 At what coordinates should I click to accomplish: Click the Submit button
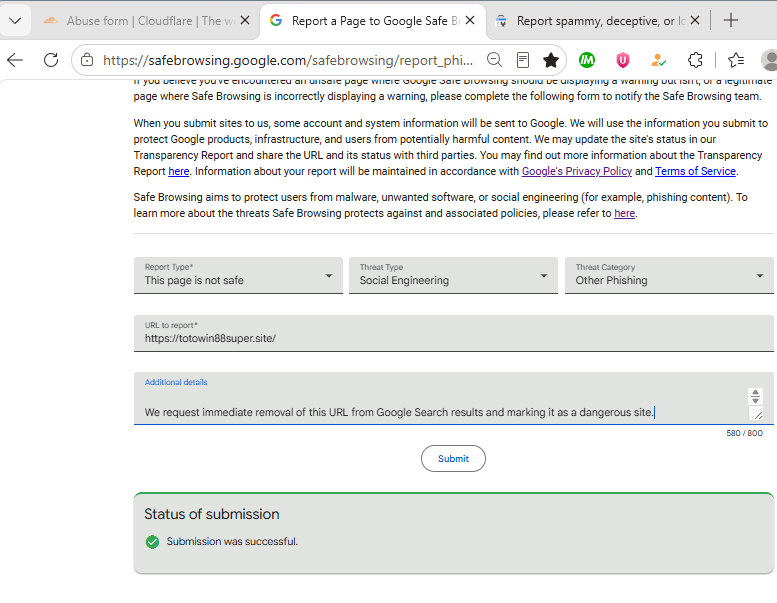pos(453,459)
